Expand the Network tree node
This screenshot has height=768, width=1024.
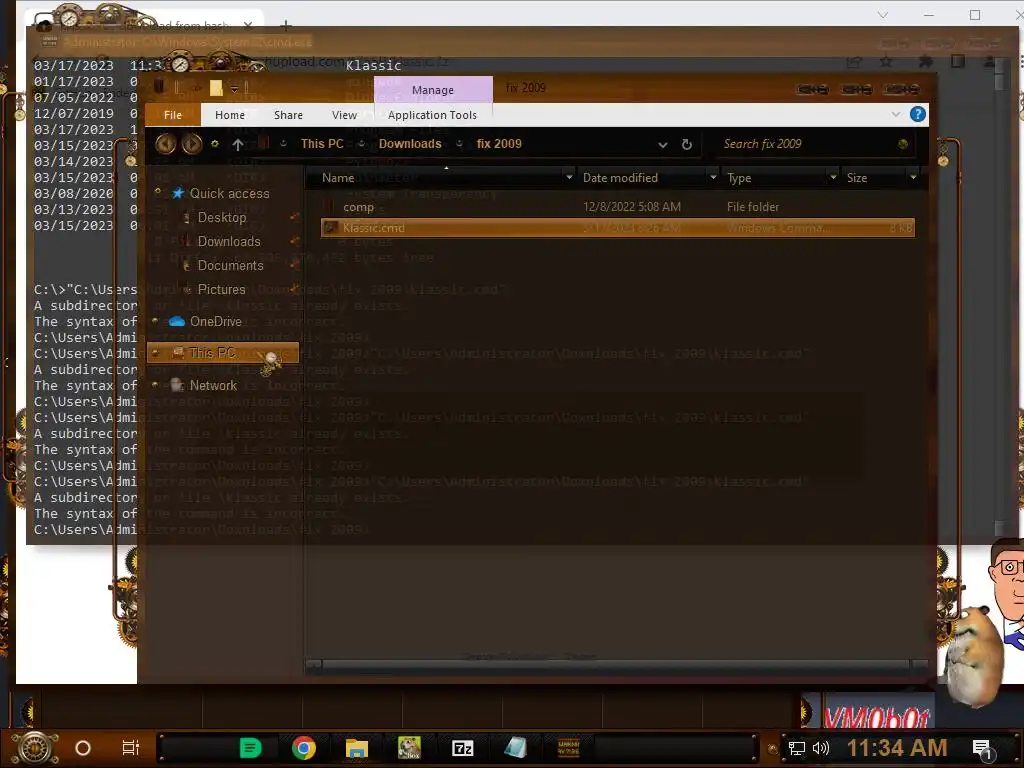click(155, 385)
